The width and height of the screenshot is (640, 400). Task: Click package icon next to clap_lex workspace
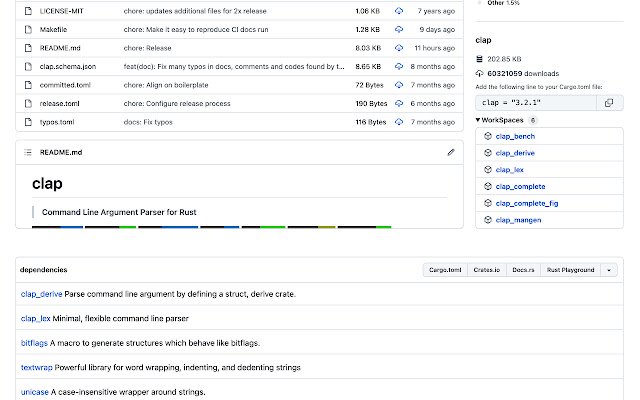coord(487,169)
